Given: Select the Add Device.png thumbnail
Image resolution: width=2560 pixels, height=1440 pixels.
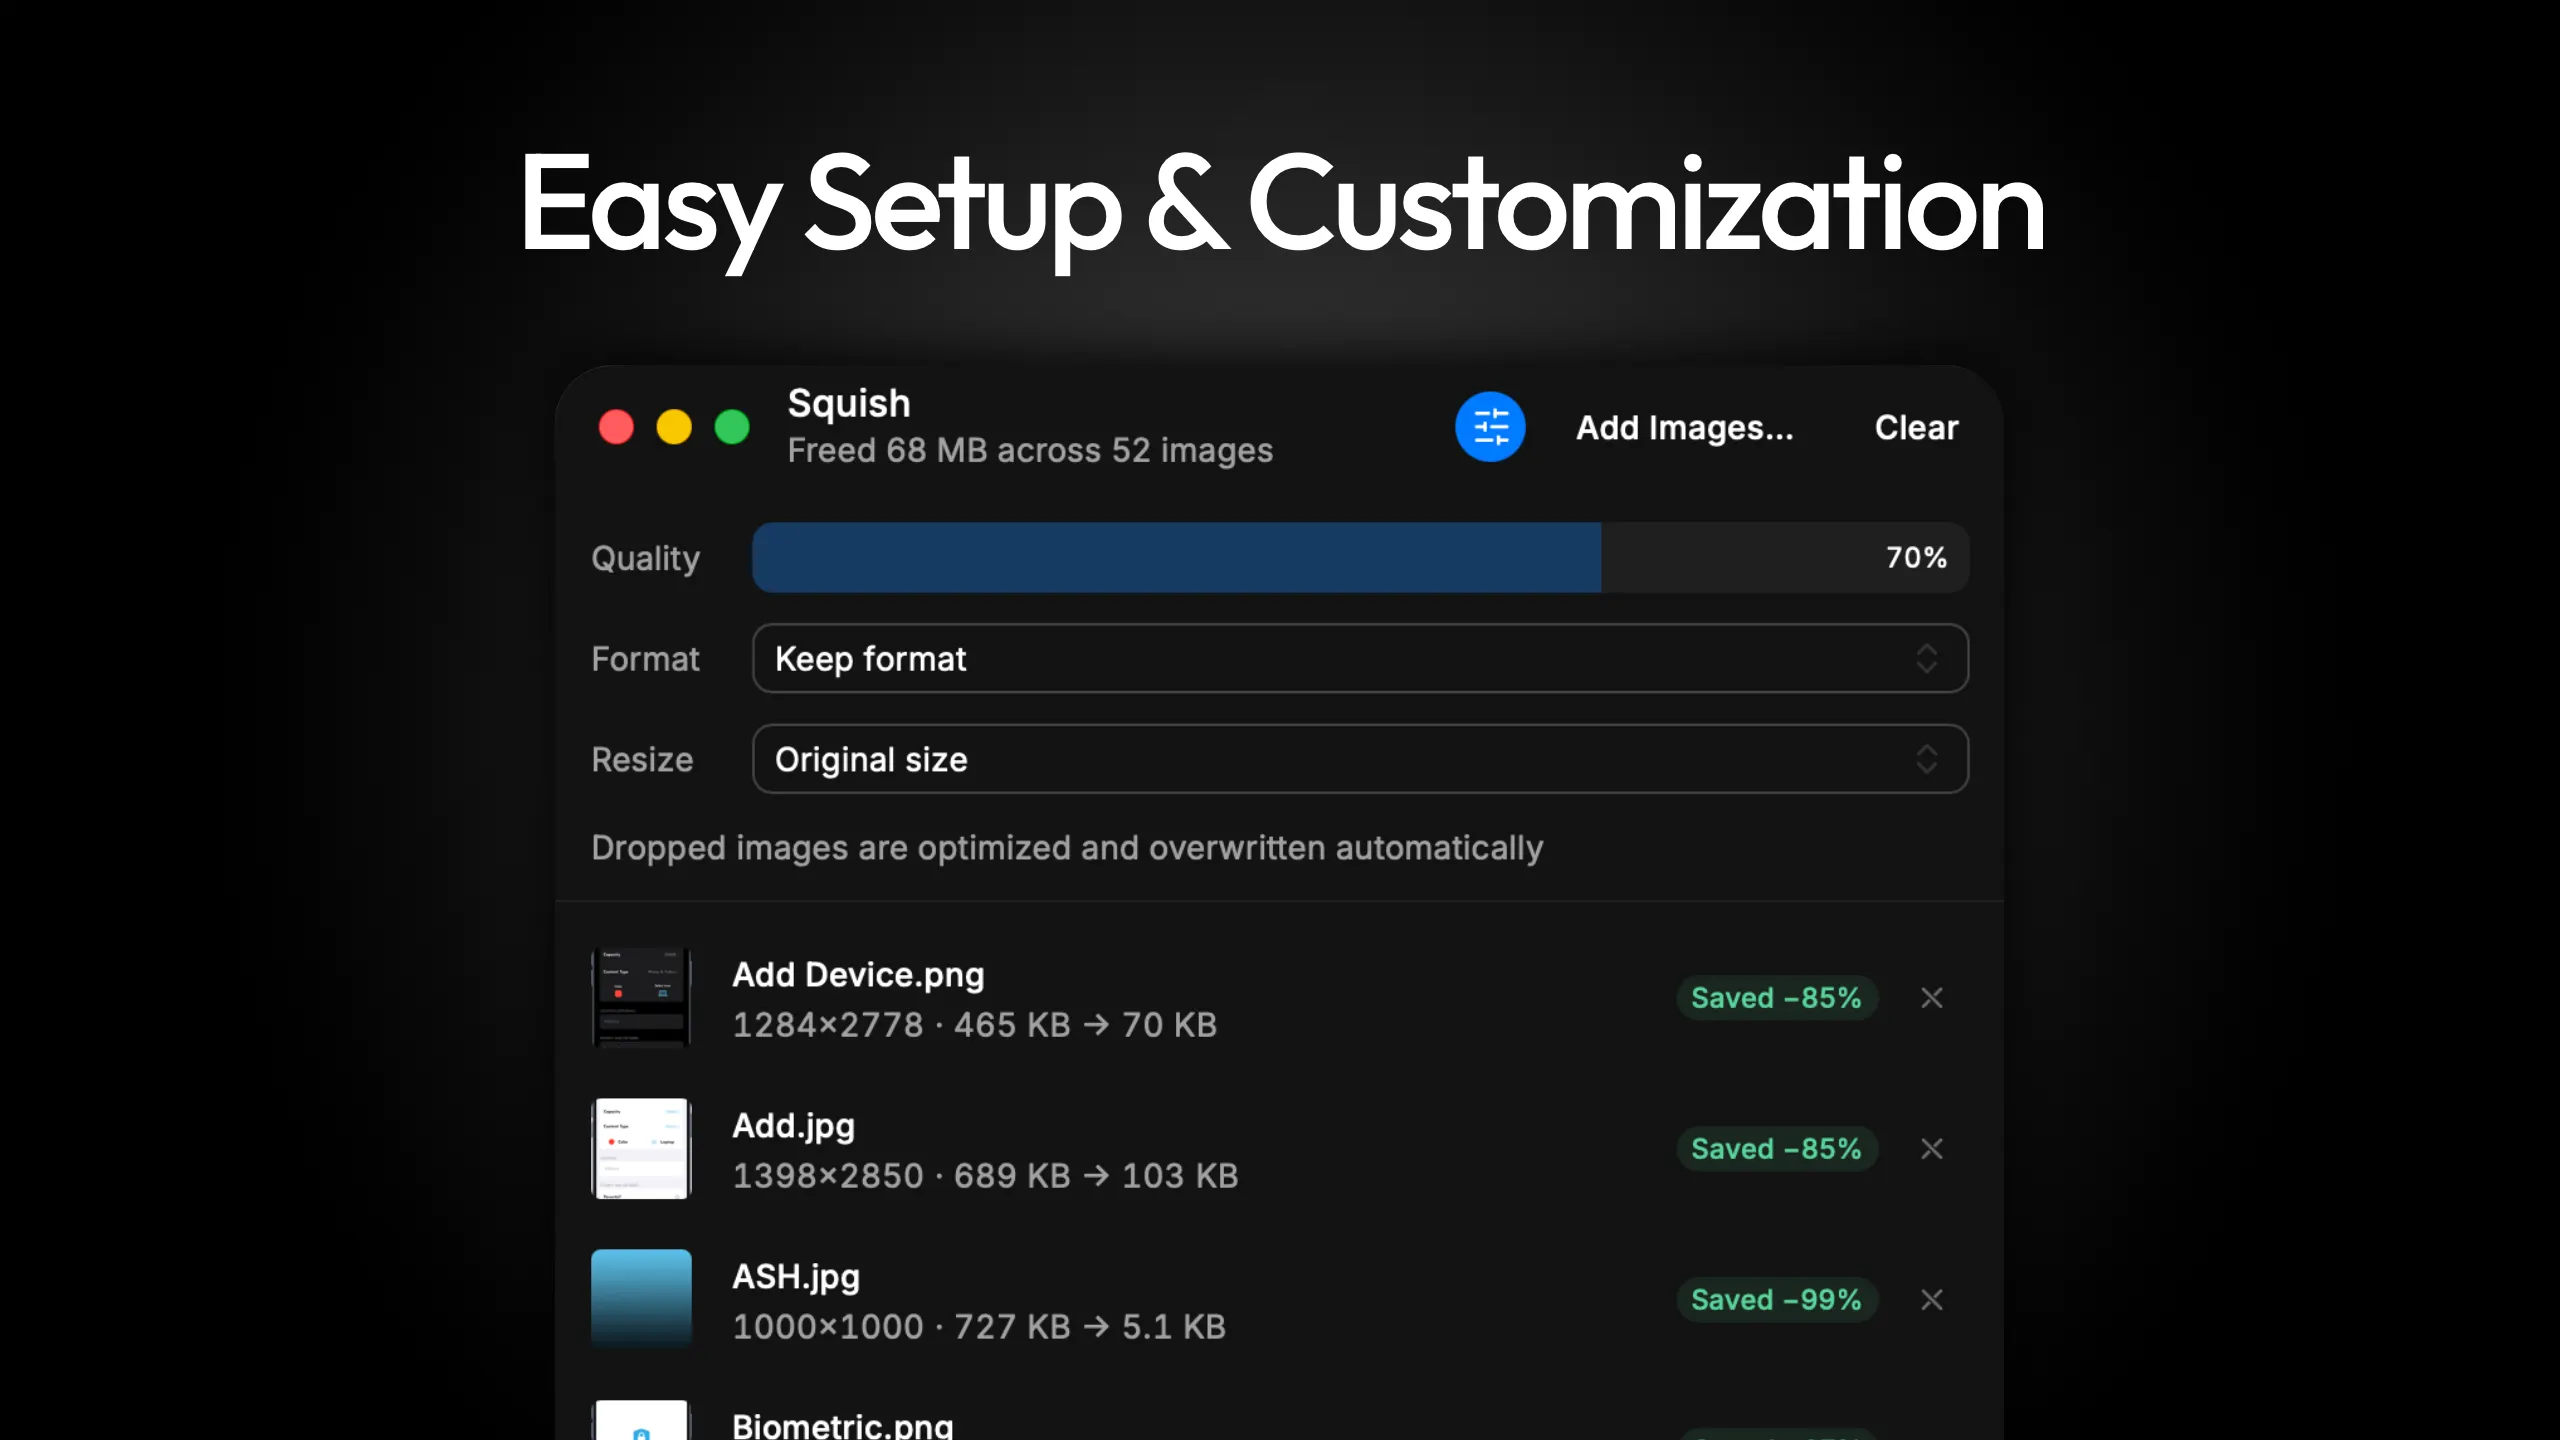Looking at the screenshot, I should [x=641, y=998].
